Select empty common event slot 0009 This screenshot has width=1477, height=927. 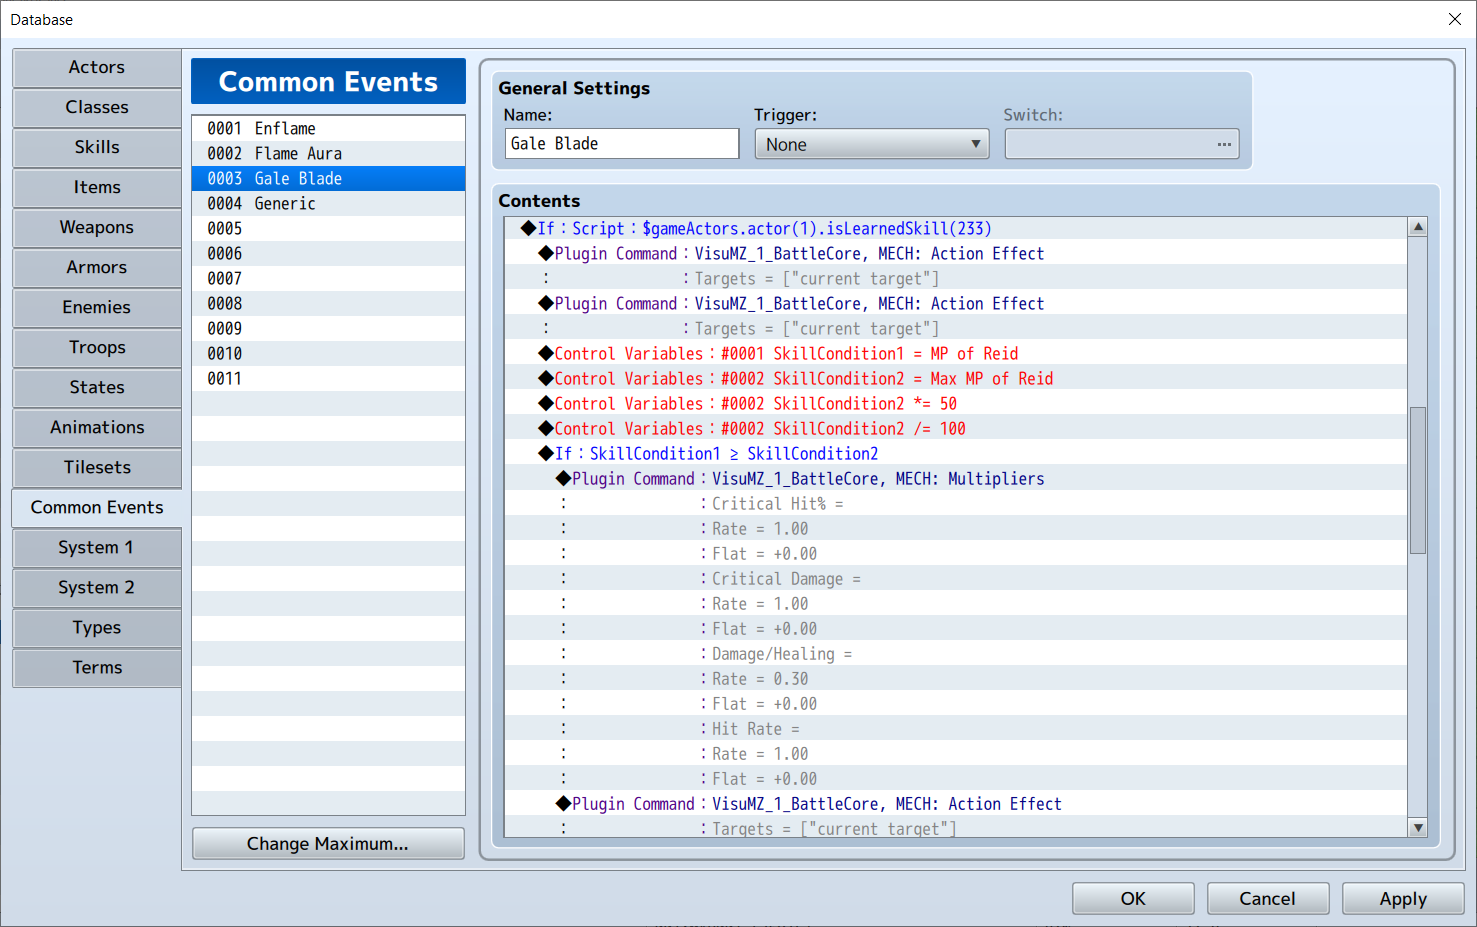coord(328,329)
